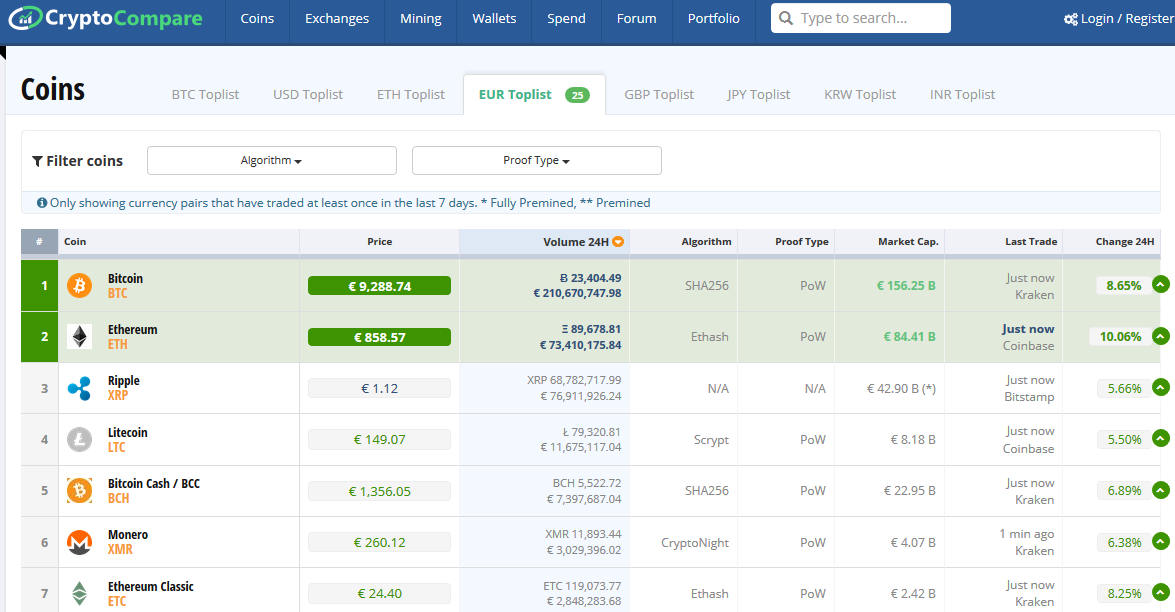Sort by the Algorithm column header
Image resolution: width=1175 pixels, height=612 pixels.
[x=683, y=242]
